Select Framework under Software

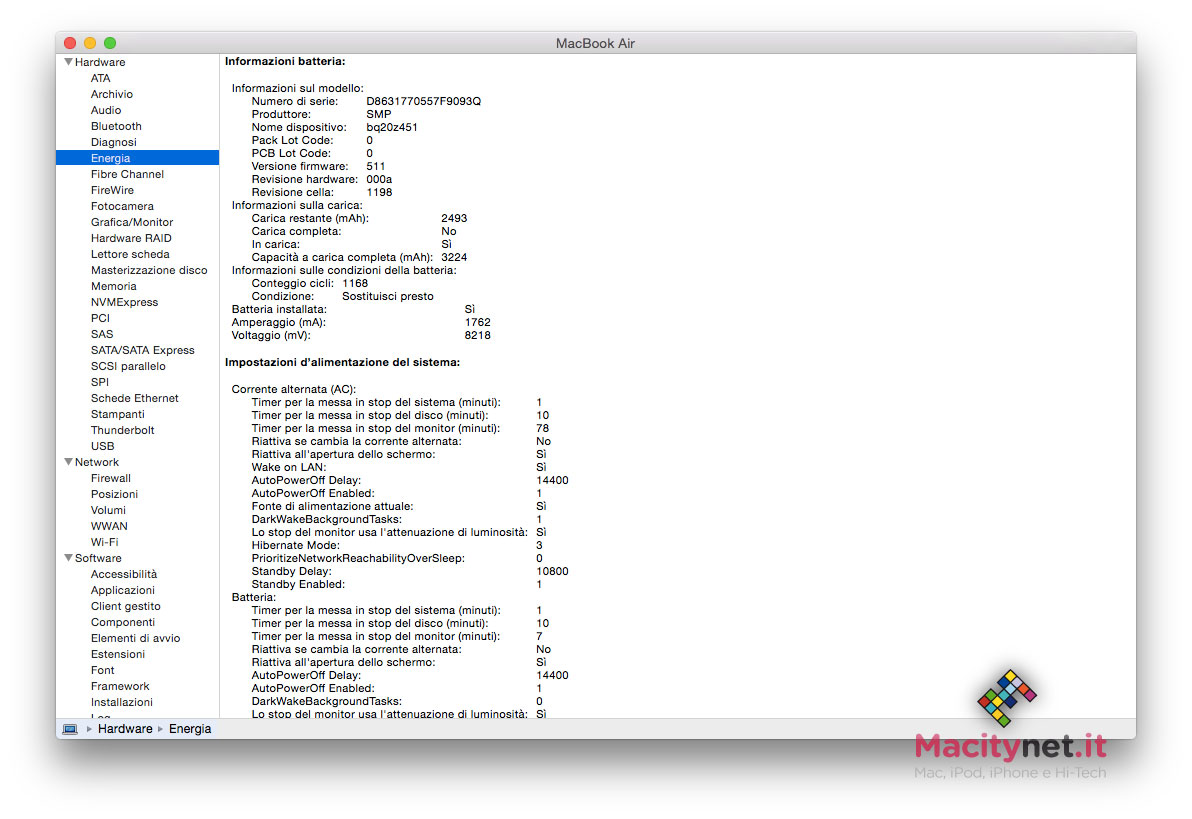pos(120,685)
